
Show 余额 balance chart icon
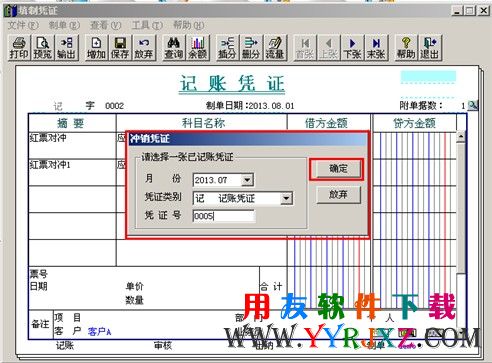click(x=198, y=48)
